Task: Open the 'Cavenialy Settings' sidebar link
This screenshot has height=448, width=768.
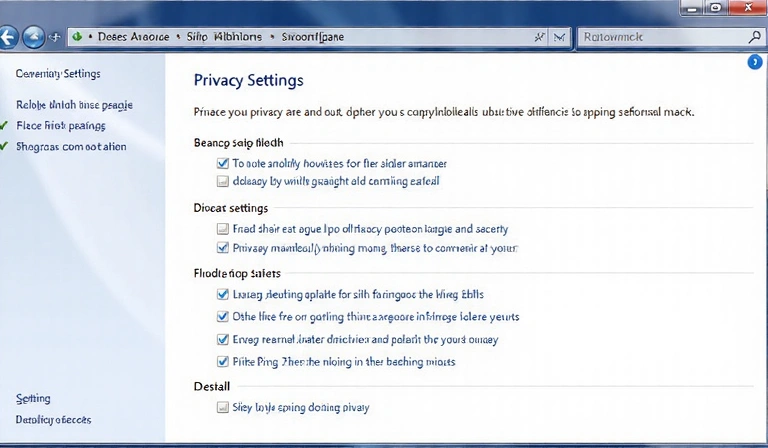Action: tap(58, 74)
